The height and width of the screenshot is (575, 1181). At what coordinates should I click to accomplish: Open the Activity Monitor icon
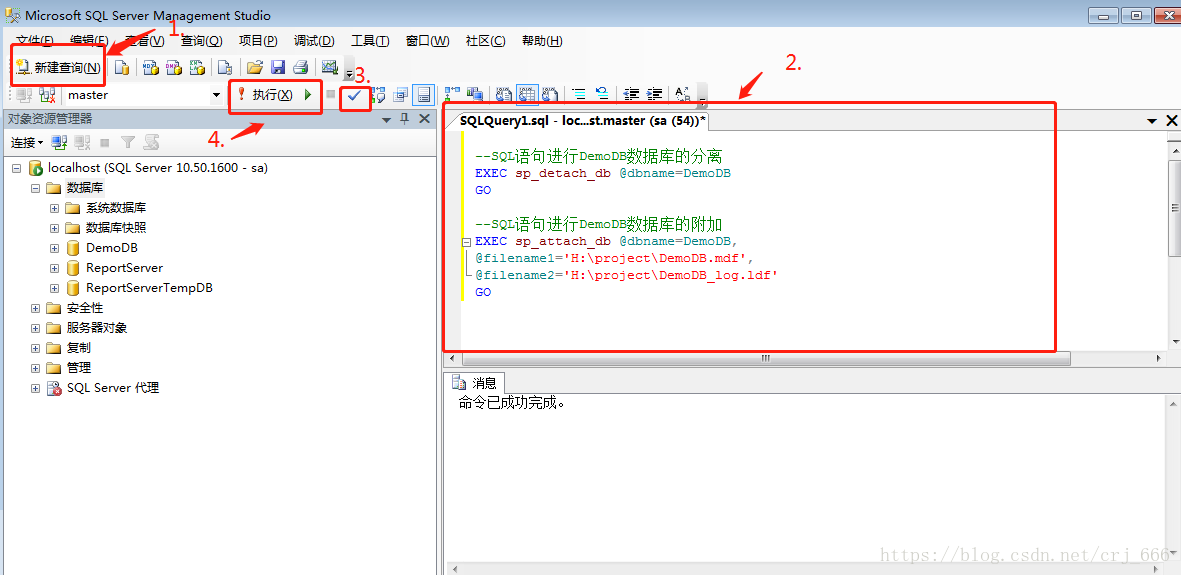click(x=329, y=67)
